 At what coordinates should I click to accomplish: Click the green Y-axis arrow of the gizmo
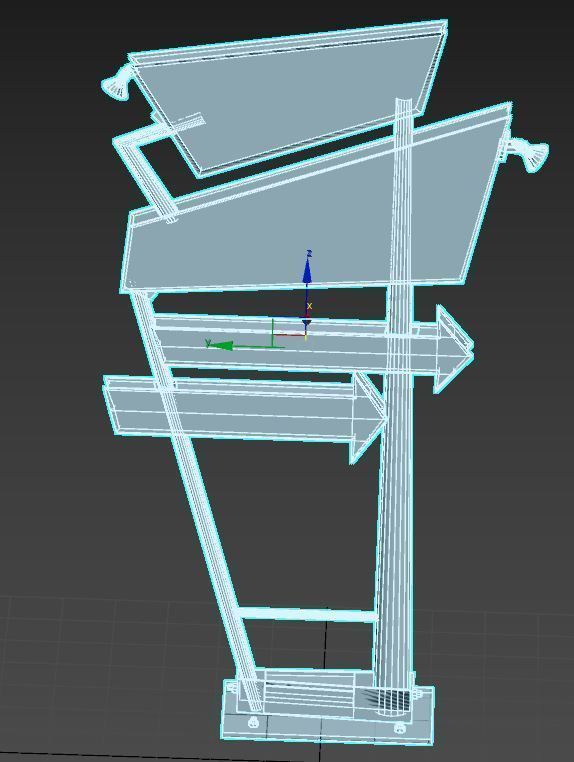point(223,346)
